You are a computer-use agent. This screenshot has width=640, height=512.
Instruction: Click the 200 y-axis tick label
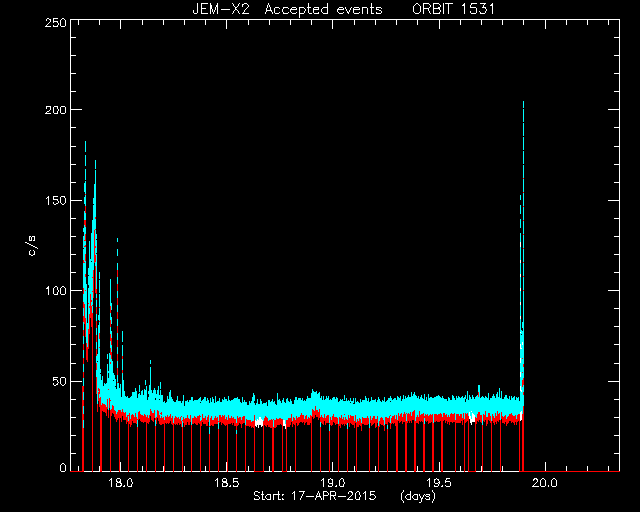coord(55,109)
